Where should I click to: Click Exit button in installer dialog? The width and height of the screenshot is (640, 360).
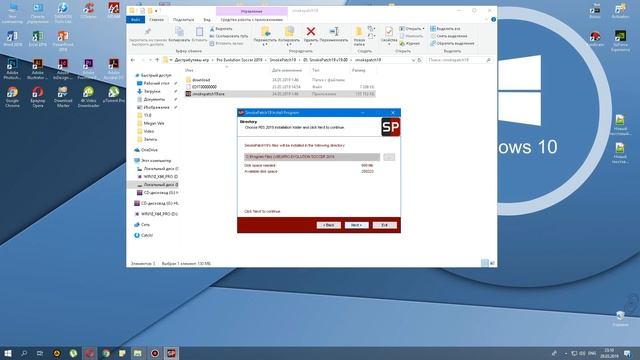coord(384,225)
